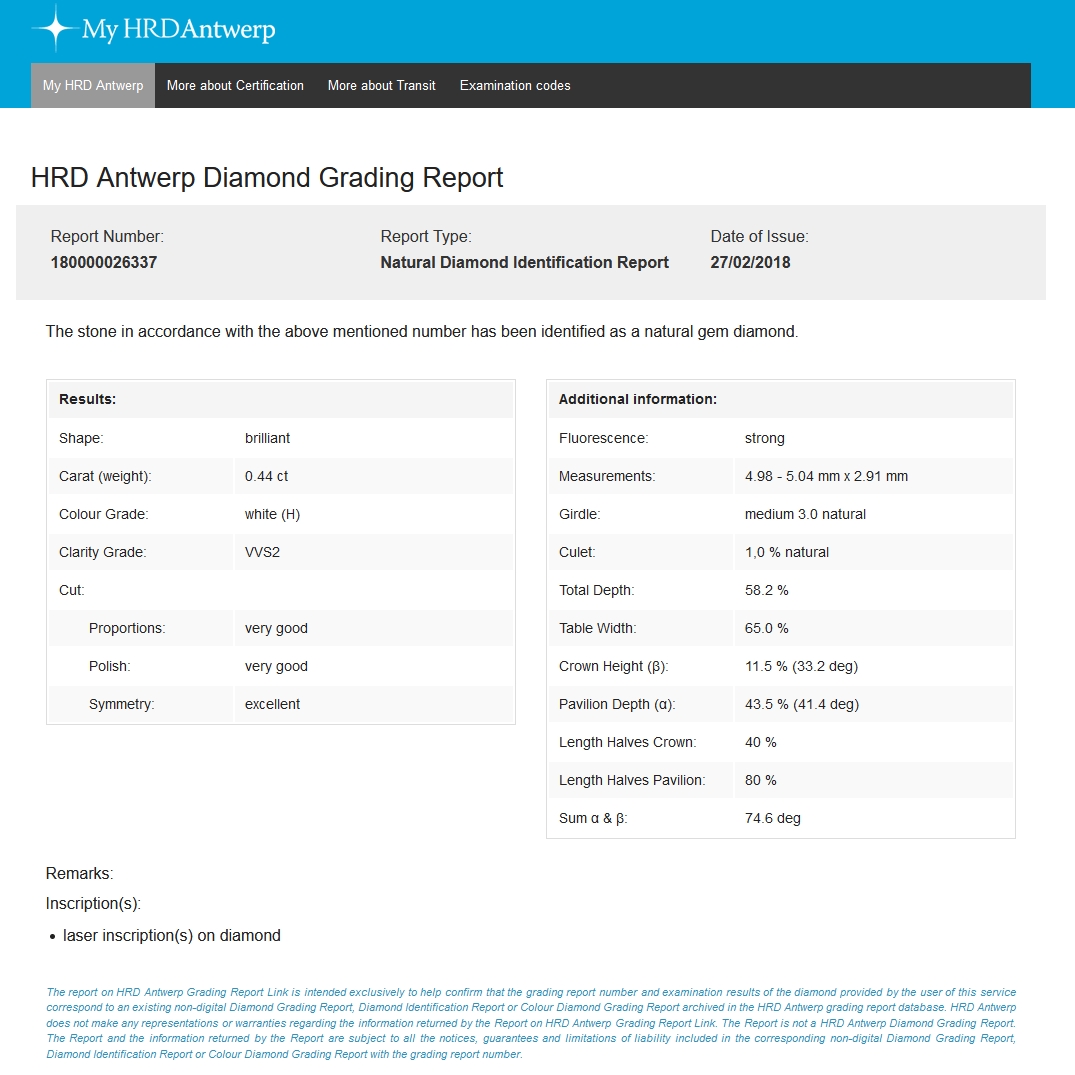Image resolution: width=1075 pixels, height=1075 pixels.
Task: Click the Date of Issue label
Action: tap(760, 237)
